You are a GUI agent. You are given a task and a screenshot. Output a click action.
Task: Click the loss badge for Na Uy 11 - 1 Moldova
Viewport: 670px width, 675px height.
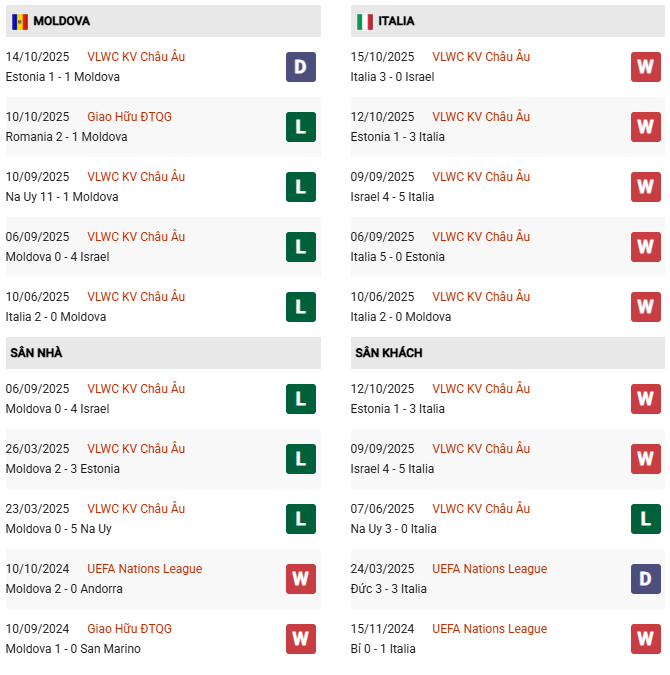pos(301,187)
